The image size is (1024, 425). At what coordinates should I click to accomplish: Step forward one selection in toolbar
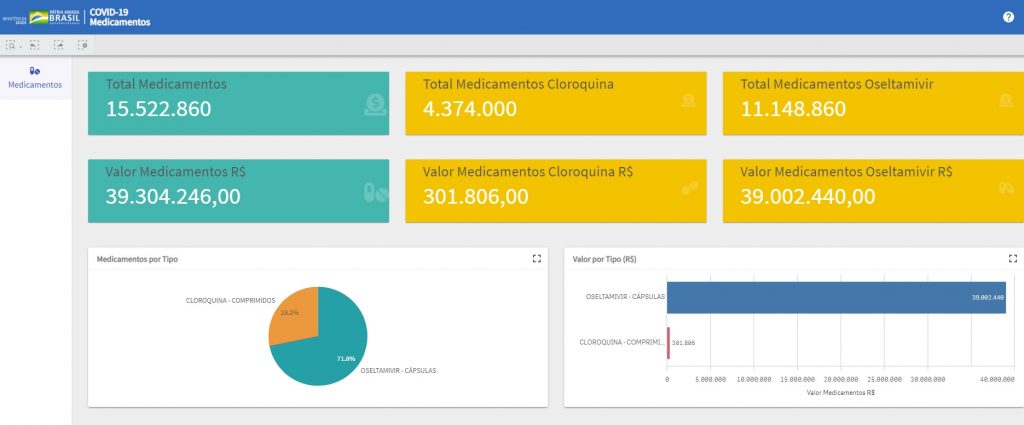59,45
